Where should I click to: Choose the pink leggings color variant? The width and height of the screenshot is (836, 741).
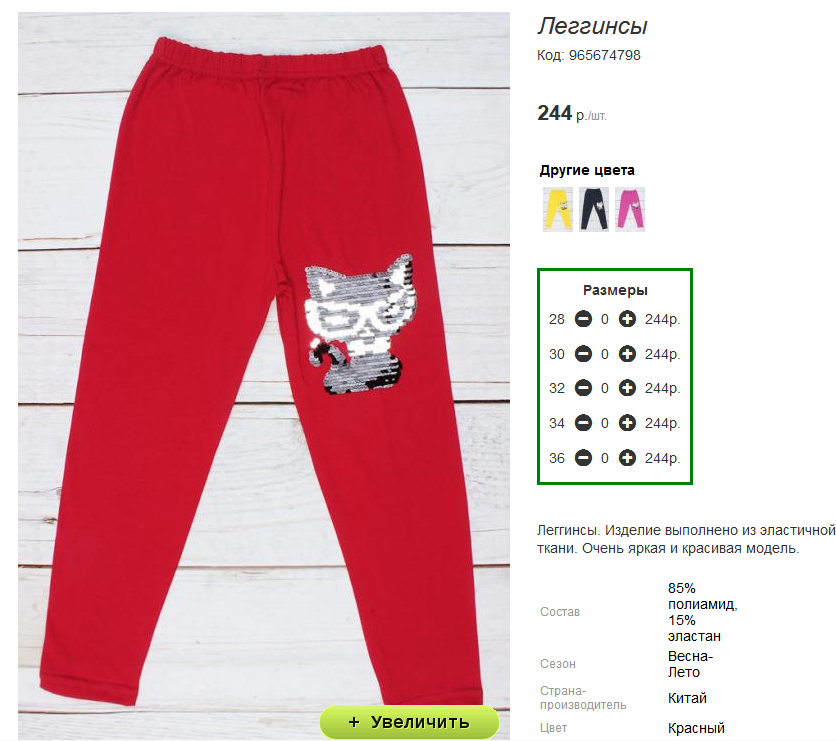tap(630, 209)
